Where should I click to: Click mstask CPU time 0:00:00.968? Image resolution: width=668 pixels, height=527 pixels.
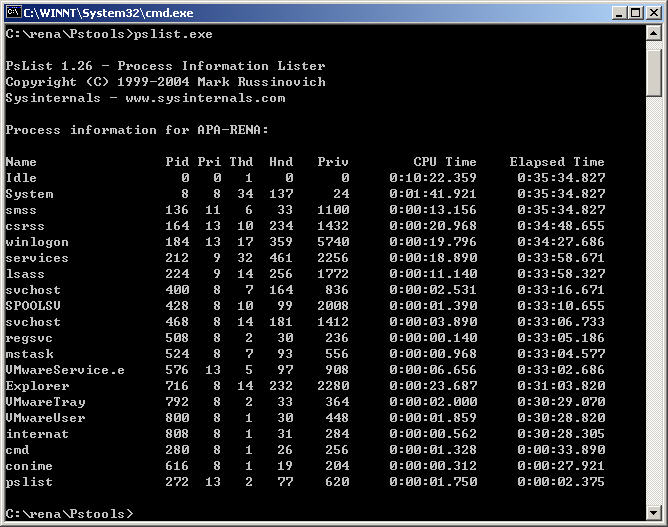coord(433,354)
